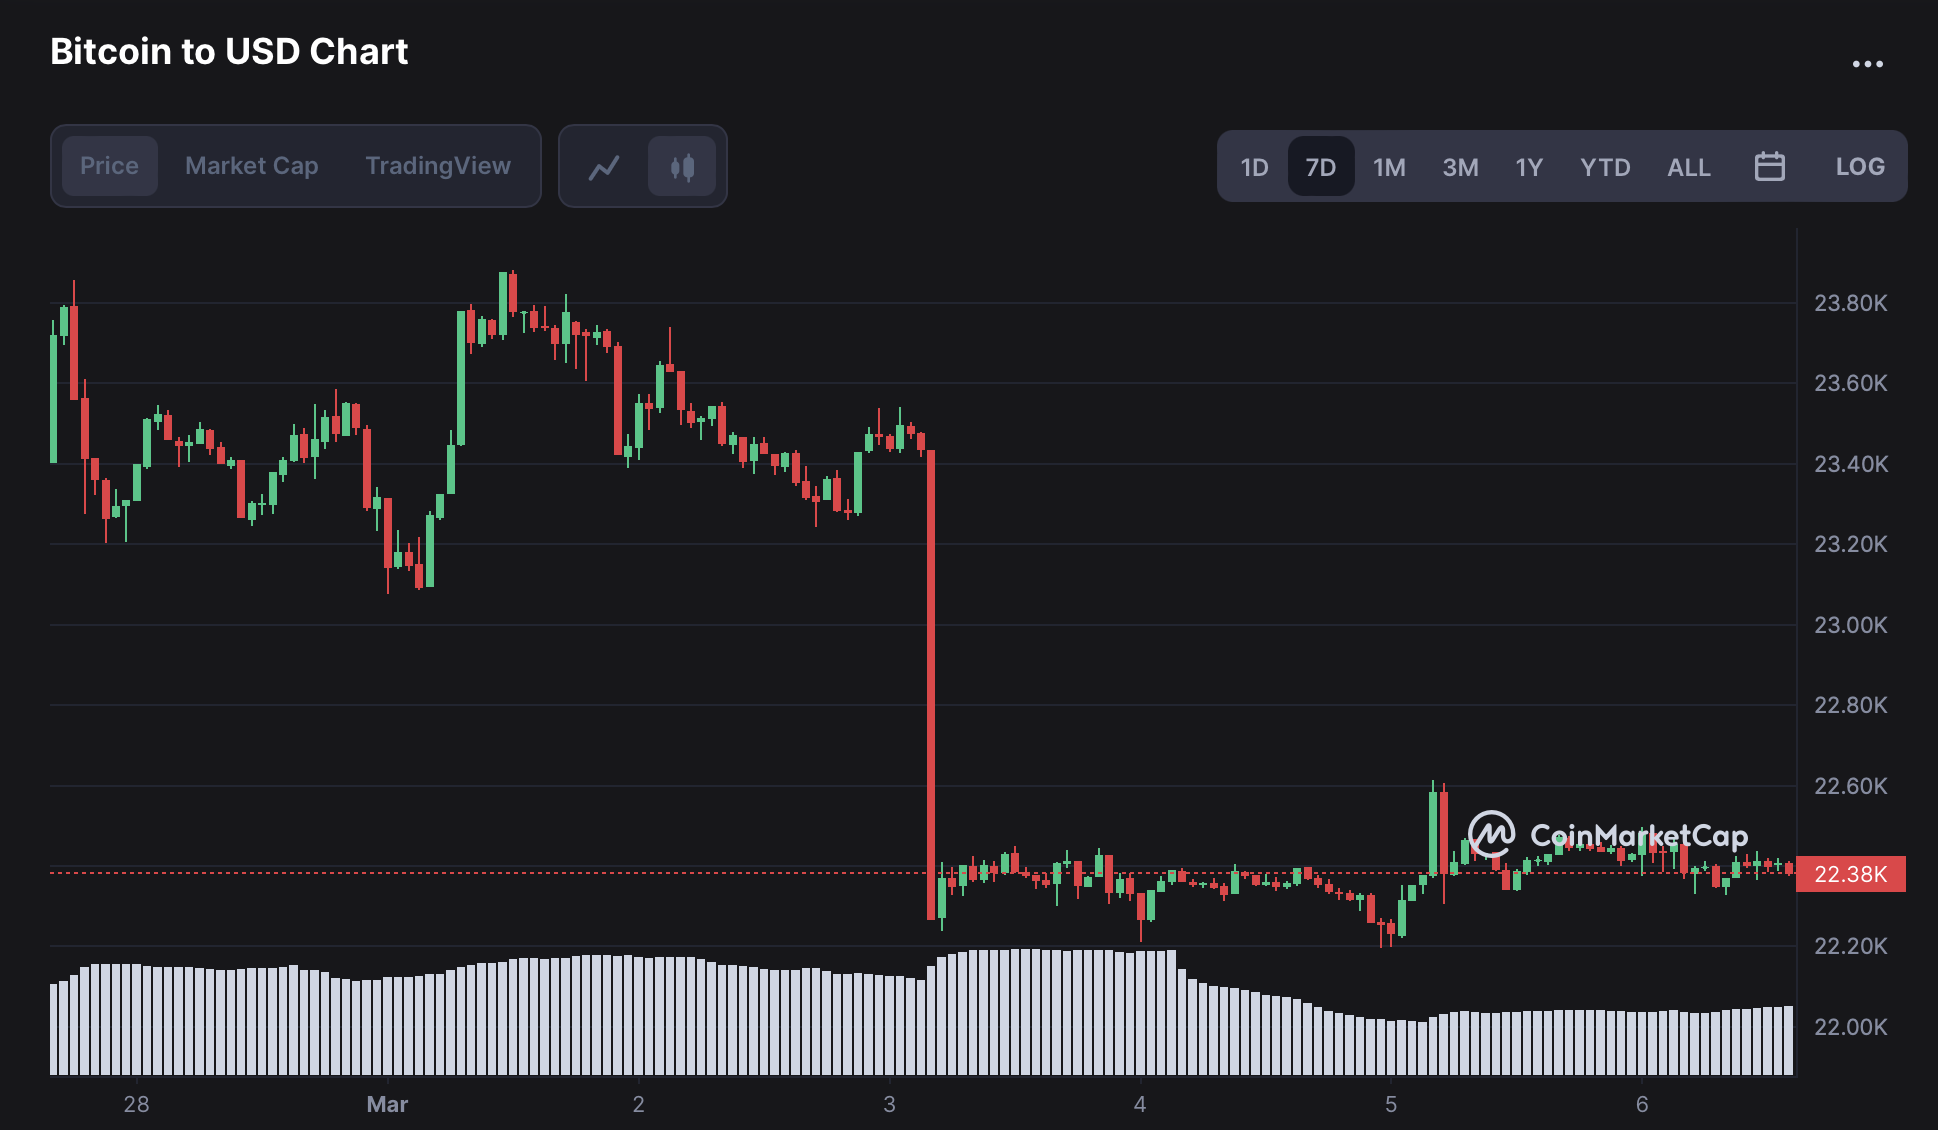This screenshot has height=1130, width=1938.
Task: Show the 1M time range
Action: point(1389,167)
